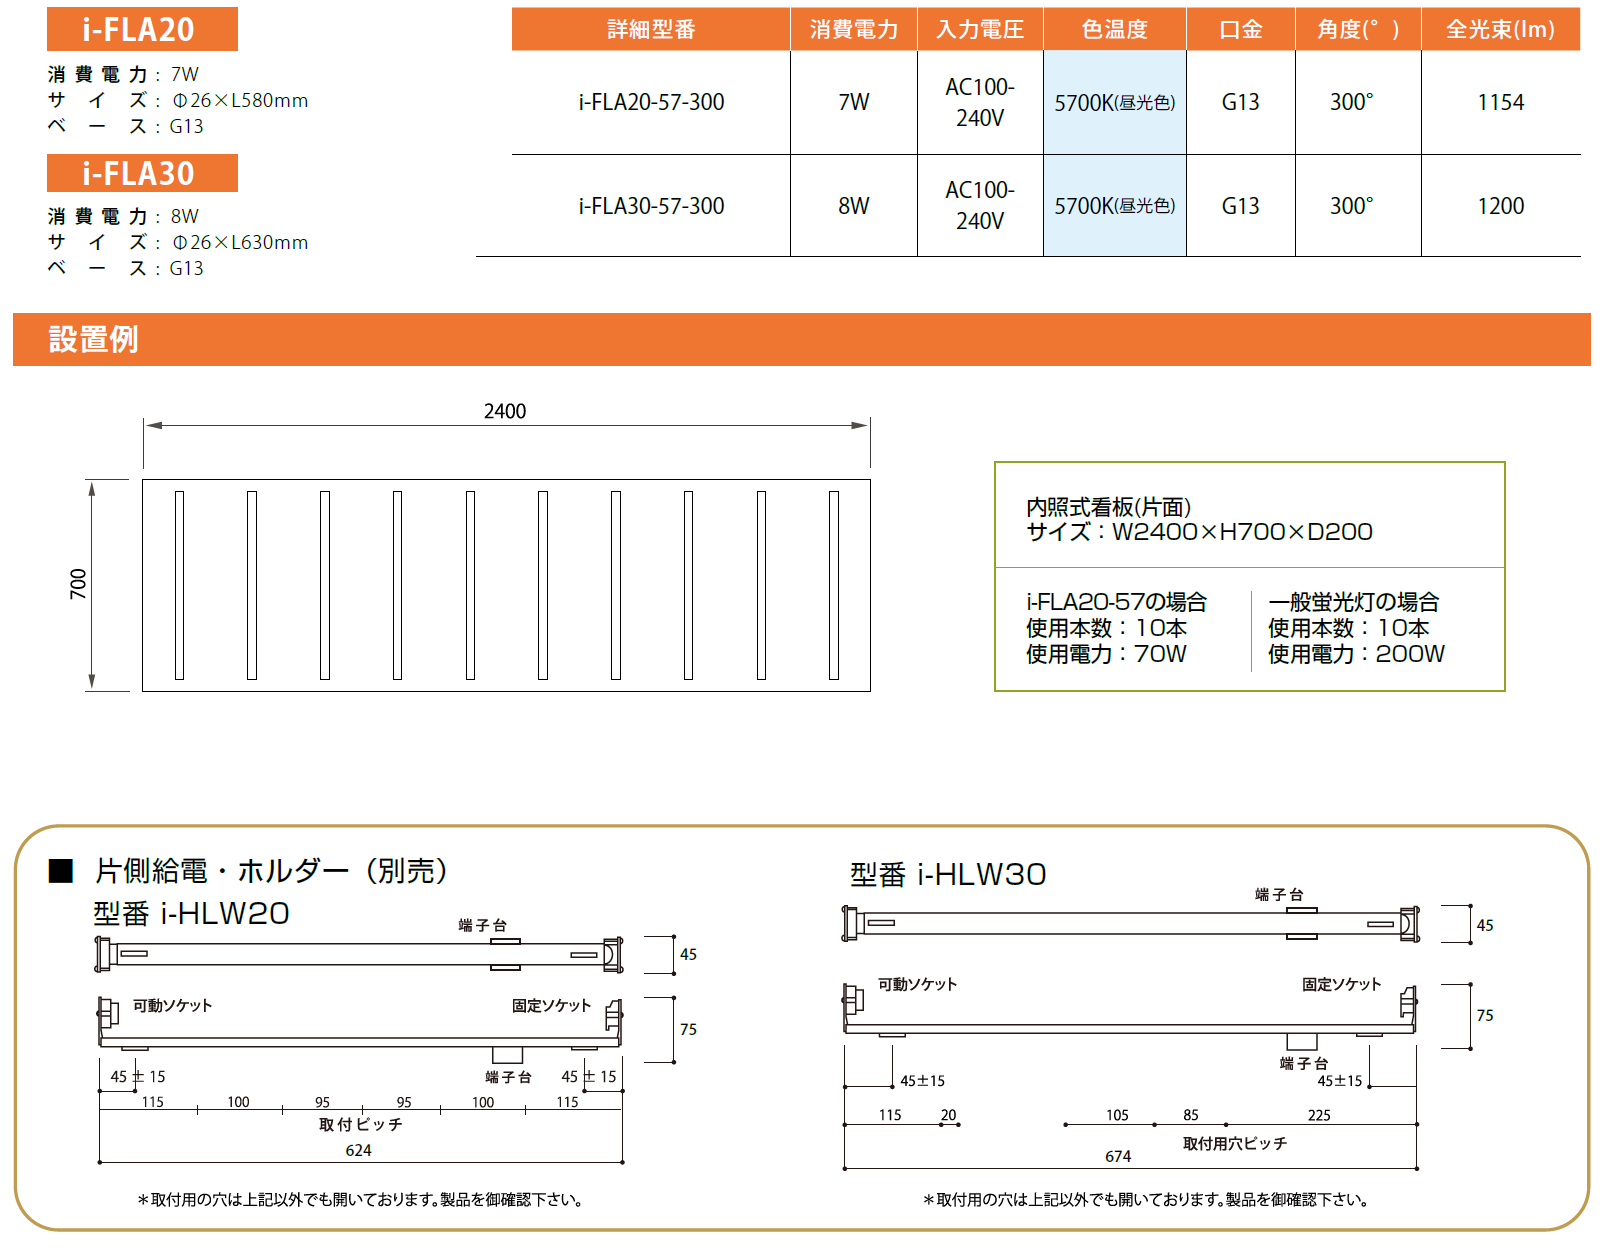Click the 片側給電・ホルダー（別売） heading
Viewport: 1607px width, 1249px height.
tap(271, 871)
